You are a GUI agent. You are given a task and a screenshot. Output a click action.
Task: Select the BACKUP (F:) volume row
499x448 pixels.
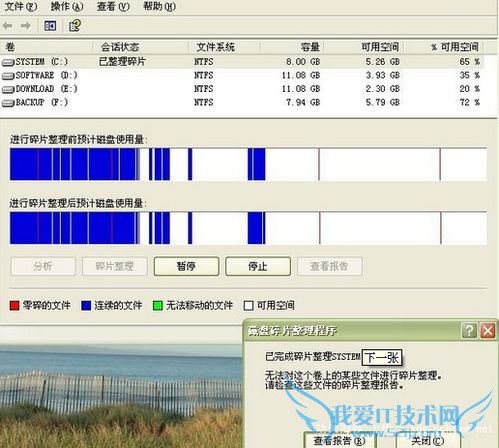pos(243,102)
